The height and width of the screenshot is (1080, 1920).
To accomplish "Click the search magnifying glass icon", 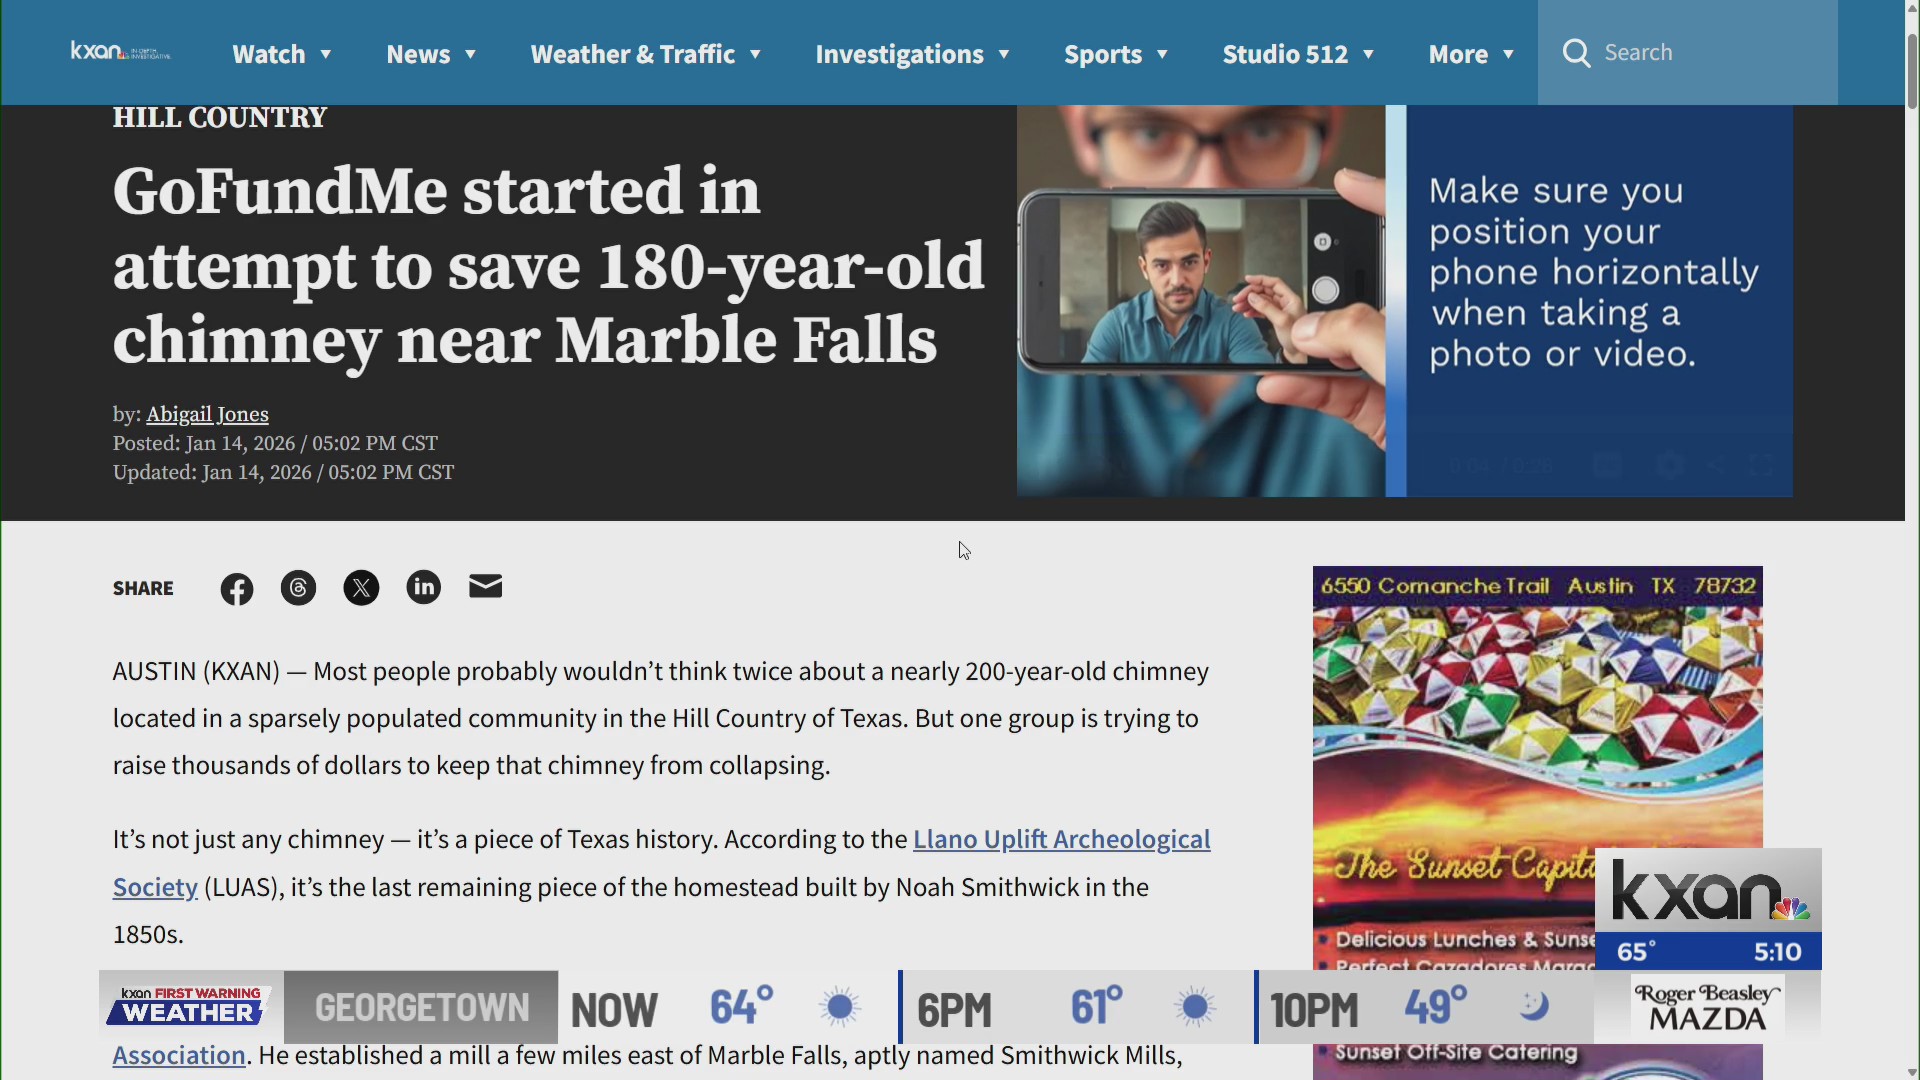I will tap(1577, 53).
